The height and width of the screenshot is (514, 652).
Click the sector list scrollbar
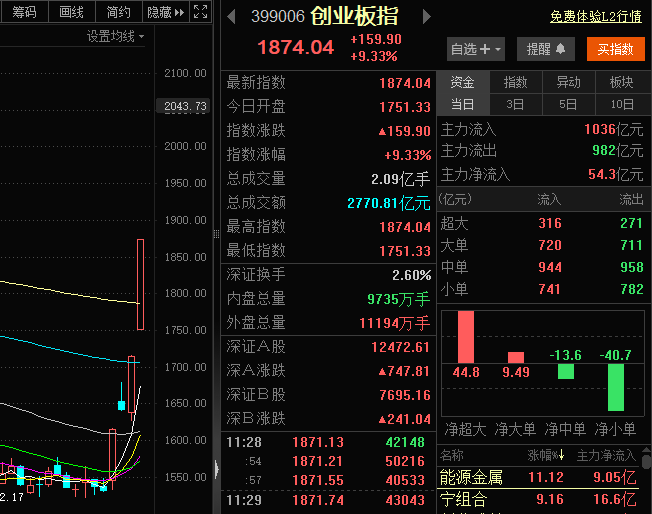pyautogui.click(x=646, y=460)
